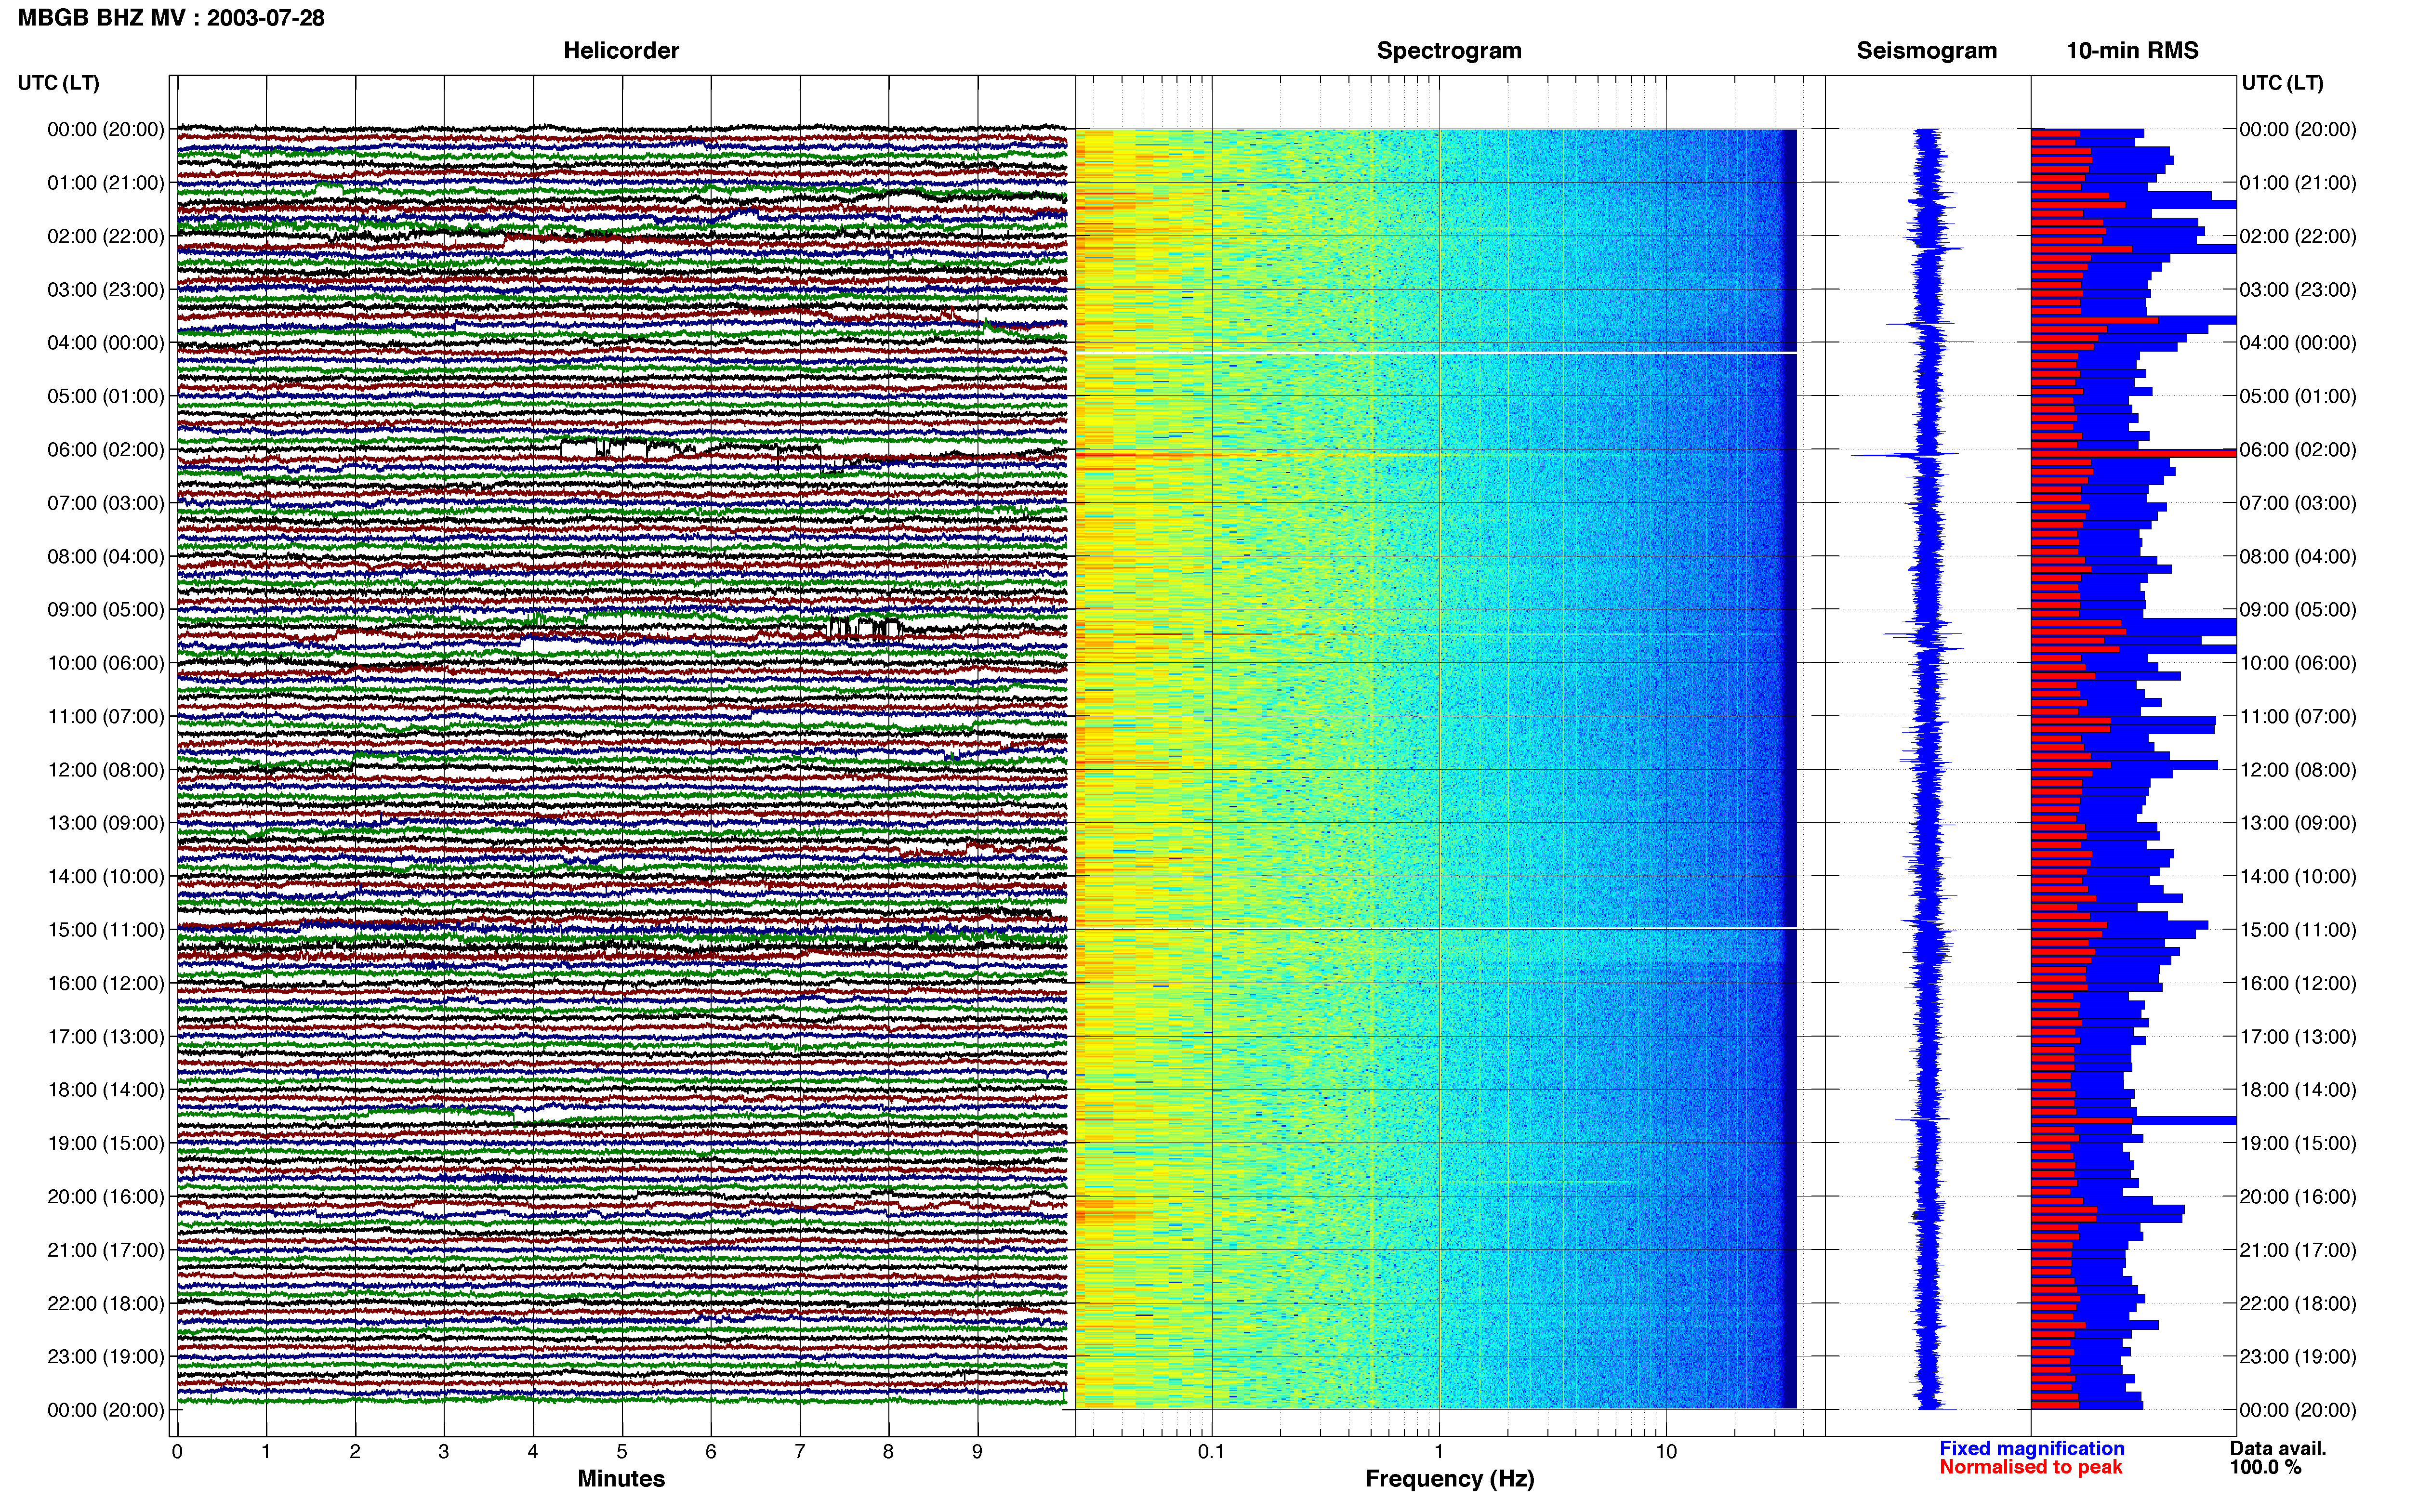This screenshot has width=2418, height=1512.
Task: Click the 'Minutes' x-axis label
Action: click(x=621, y=1479)
